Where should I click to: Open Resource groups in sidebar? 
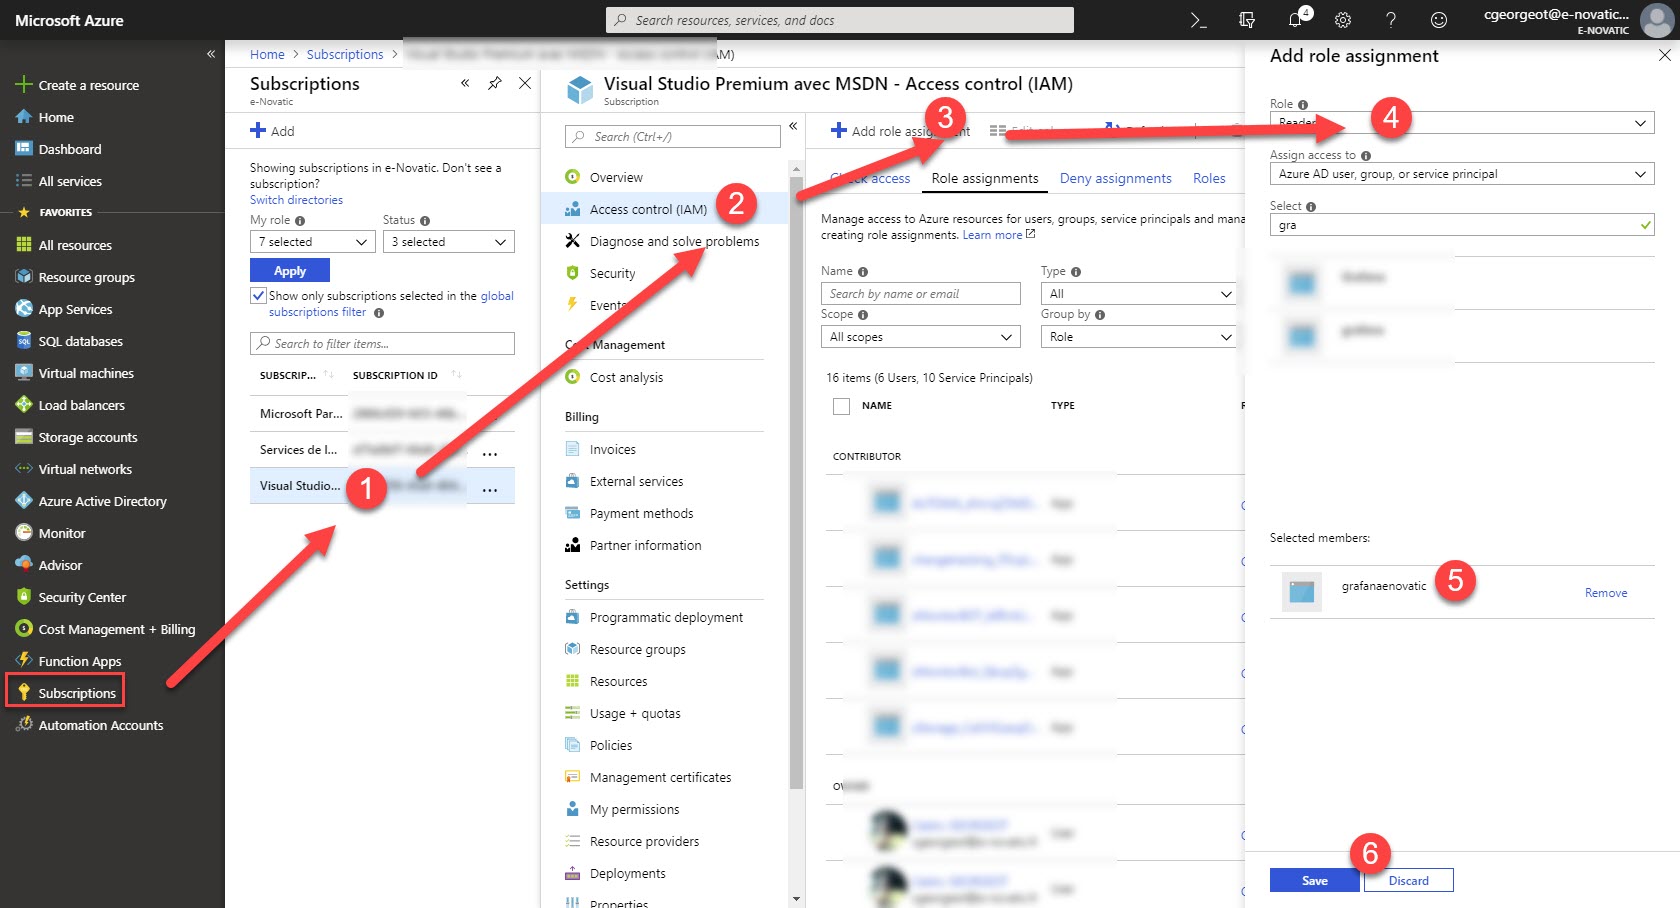[86, 277]
